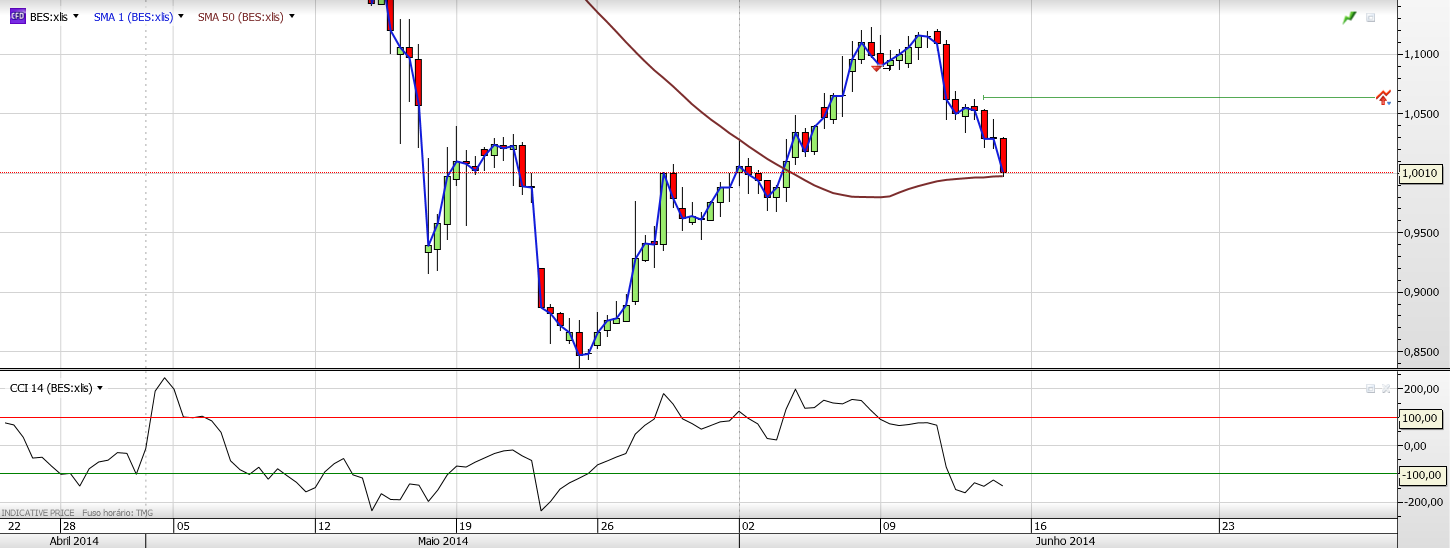This screenshot has height=548, width=1450.
Task: Click the 0,9500 price axis label
Action: 1422,233
